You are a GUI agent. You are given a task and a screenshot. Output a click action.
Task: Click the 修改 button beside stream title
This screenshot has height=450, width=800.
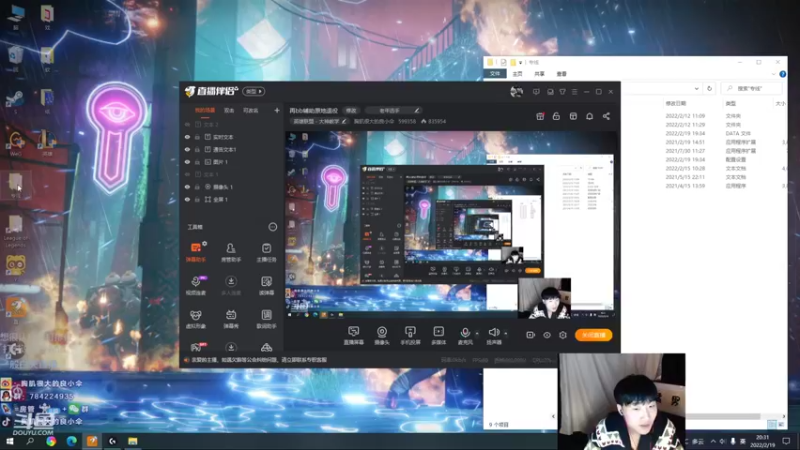tap(351, 111)
